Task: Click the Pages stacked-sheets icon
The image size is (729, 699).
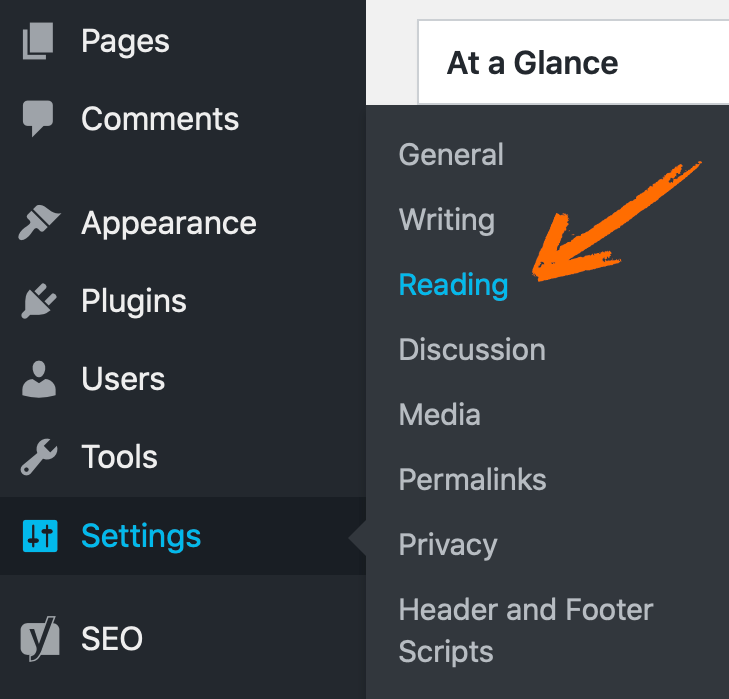Action: tap(38, 41)
